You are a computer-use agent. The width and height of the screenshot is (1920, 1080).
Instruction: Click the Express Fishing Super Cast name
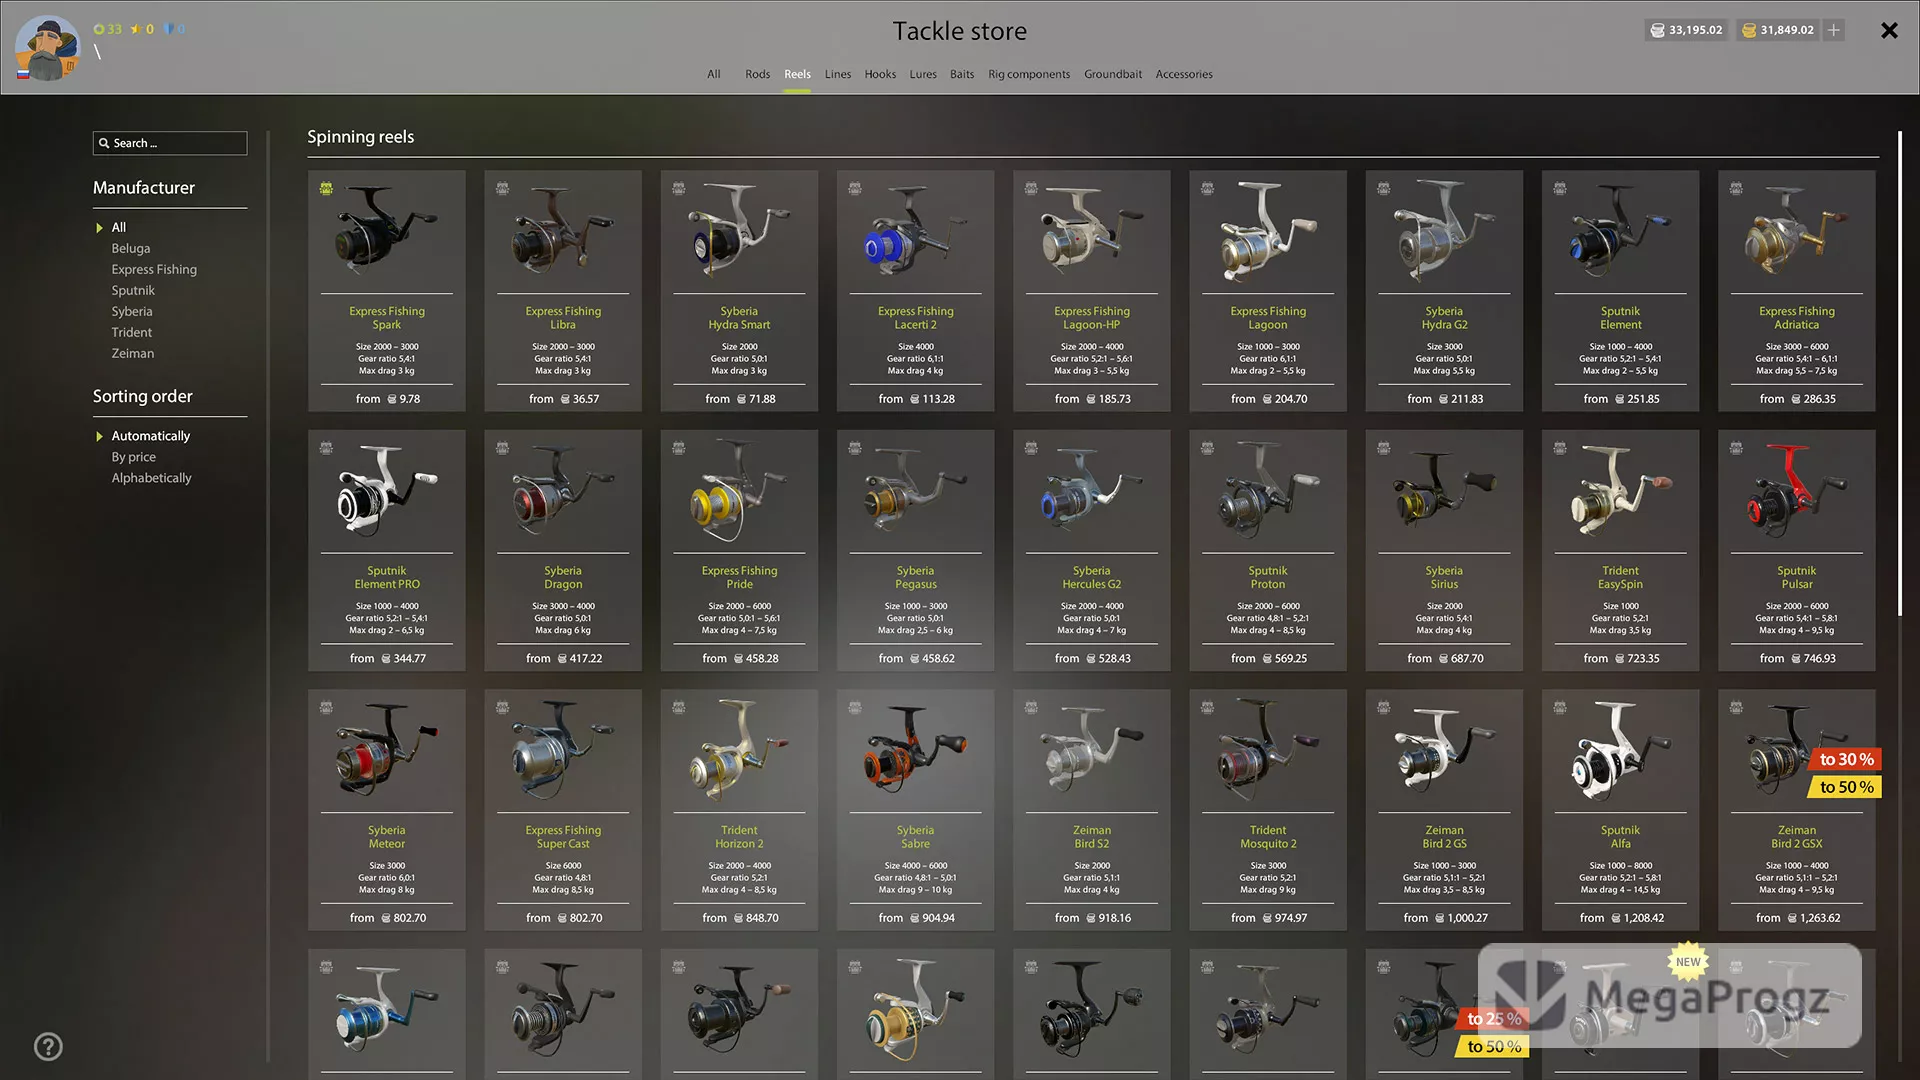coord(563,837)
